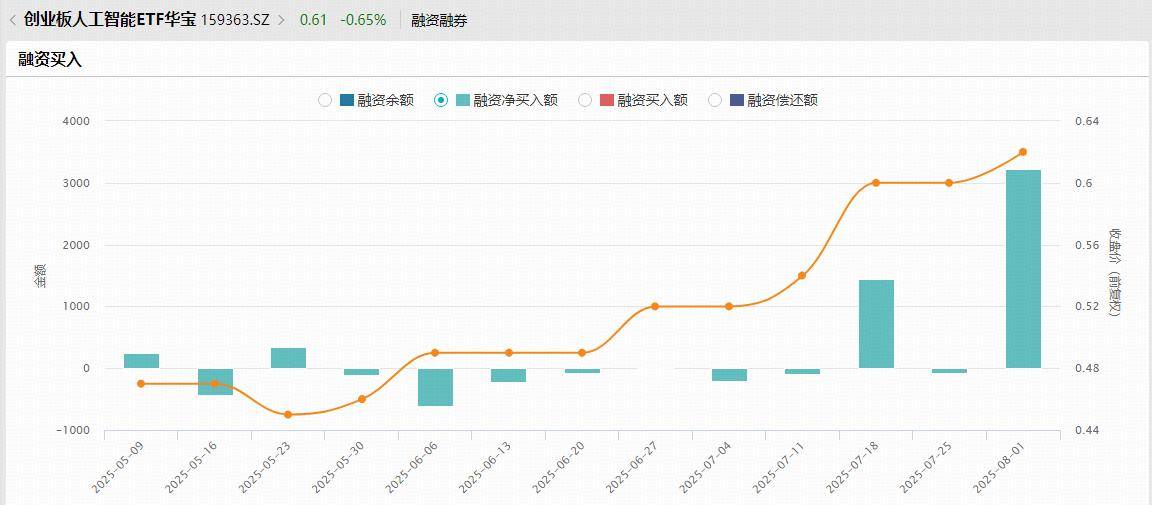Click the red 融资买入额 legend swatch
The height and width of the screenshot is (505, 1152).
pyautogui.click(x=607, y=100)
